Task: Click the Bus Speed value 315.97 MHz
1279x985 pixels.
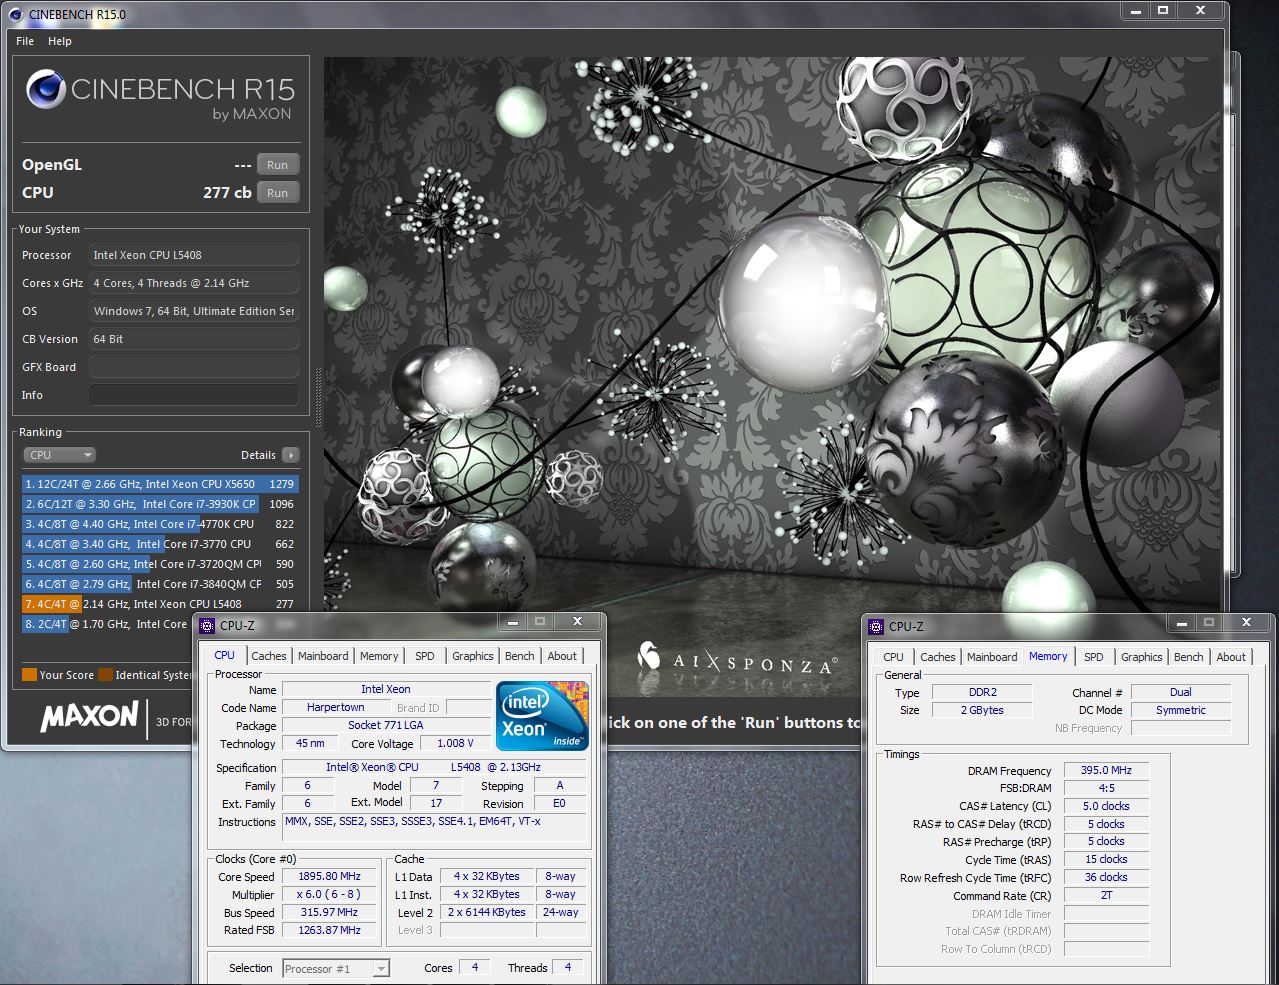Action: (x=329, y=912)
